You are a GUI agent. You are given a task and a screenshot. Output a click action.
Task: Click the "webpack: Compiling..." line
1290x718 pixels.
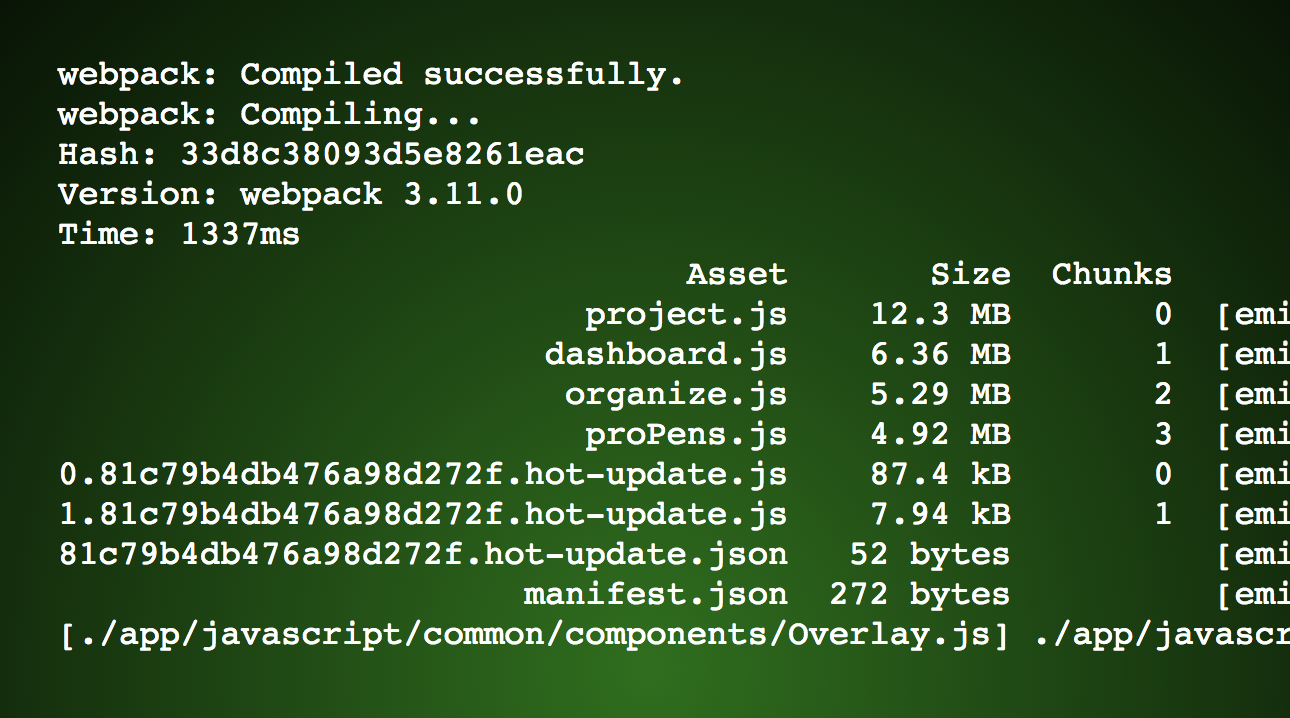coord(269,115)
